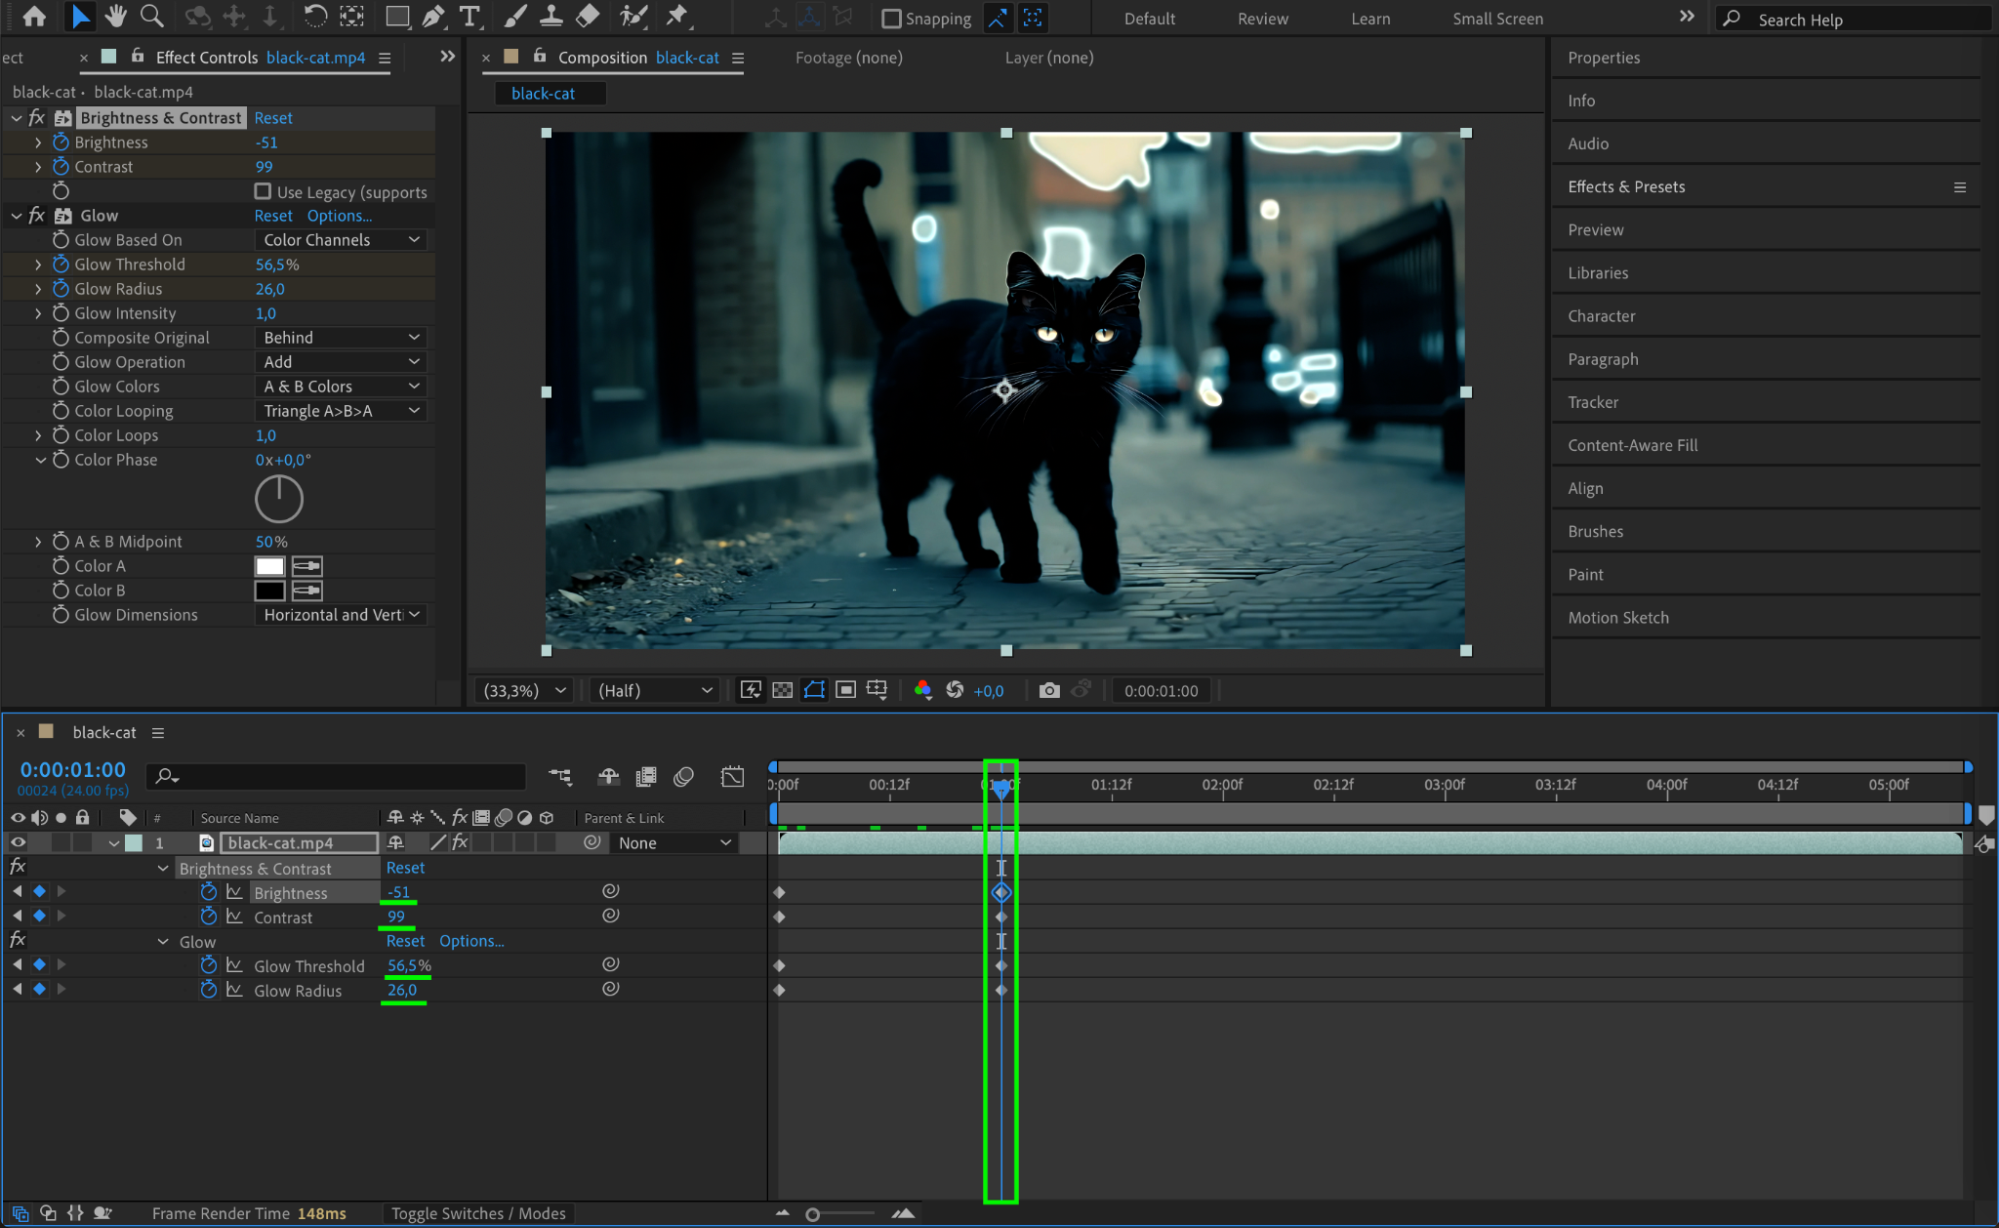This screenshot has width=1999, height=1228.
Task: Collapse the Glow effect in Effect Controls
Action: click(16, 216)
